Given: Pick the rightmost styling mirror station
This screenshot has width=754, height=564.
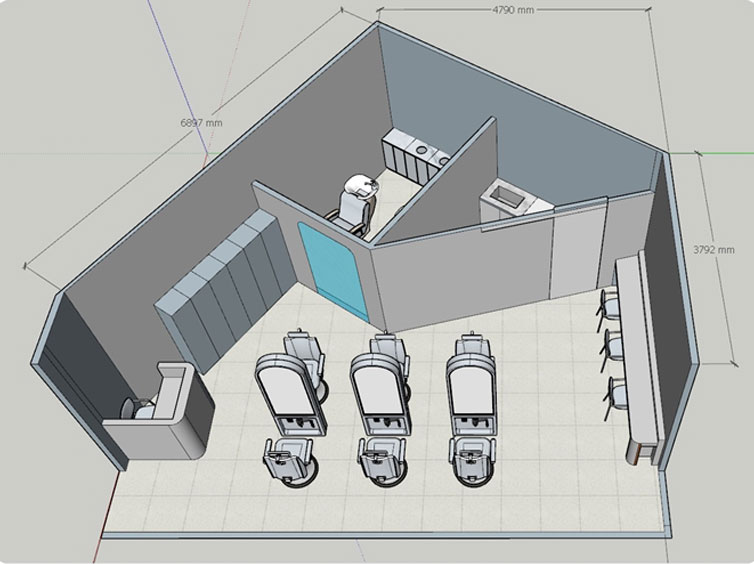Looking at the screenshot, I should coord(469,392).
